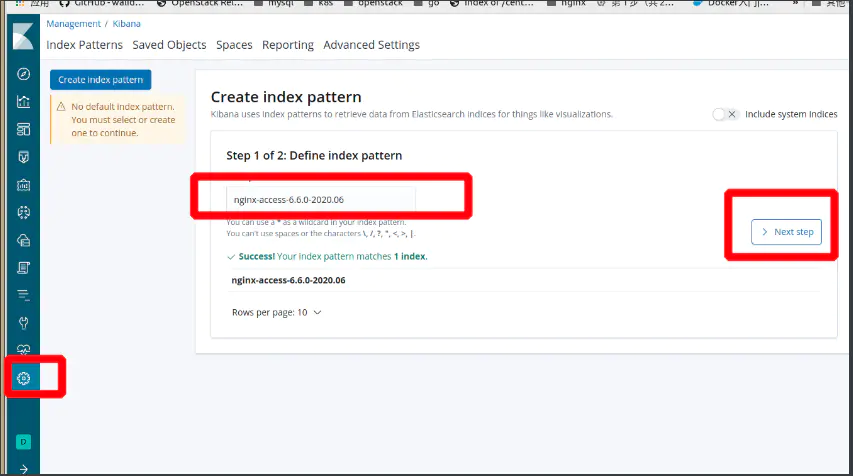Open the k8s bookmarks folder
Image resolution: width=853 pixels, height=476 pixels.
pos(319,3)
